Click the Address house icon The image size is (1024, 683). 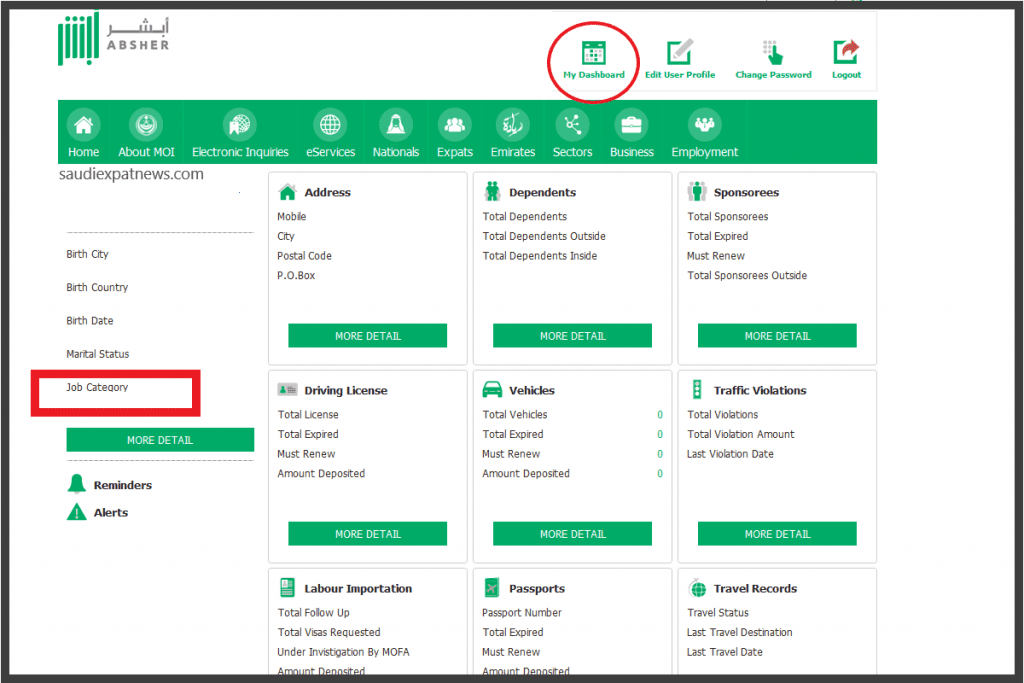pos(287,192)
